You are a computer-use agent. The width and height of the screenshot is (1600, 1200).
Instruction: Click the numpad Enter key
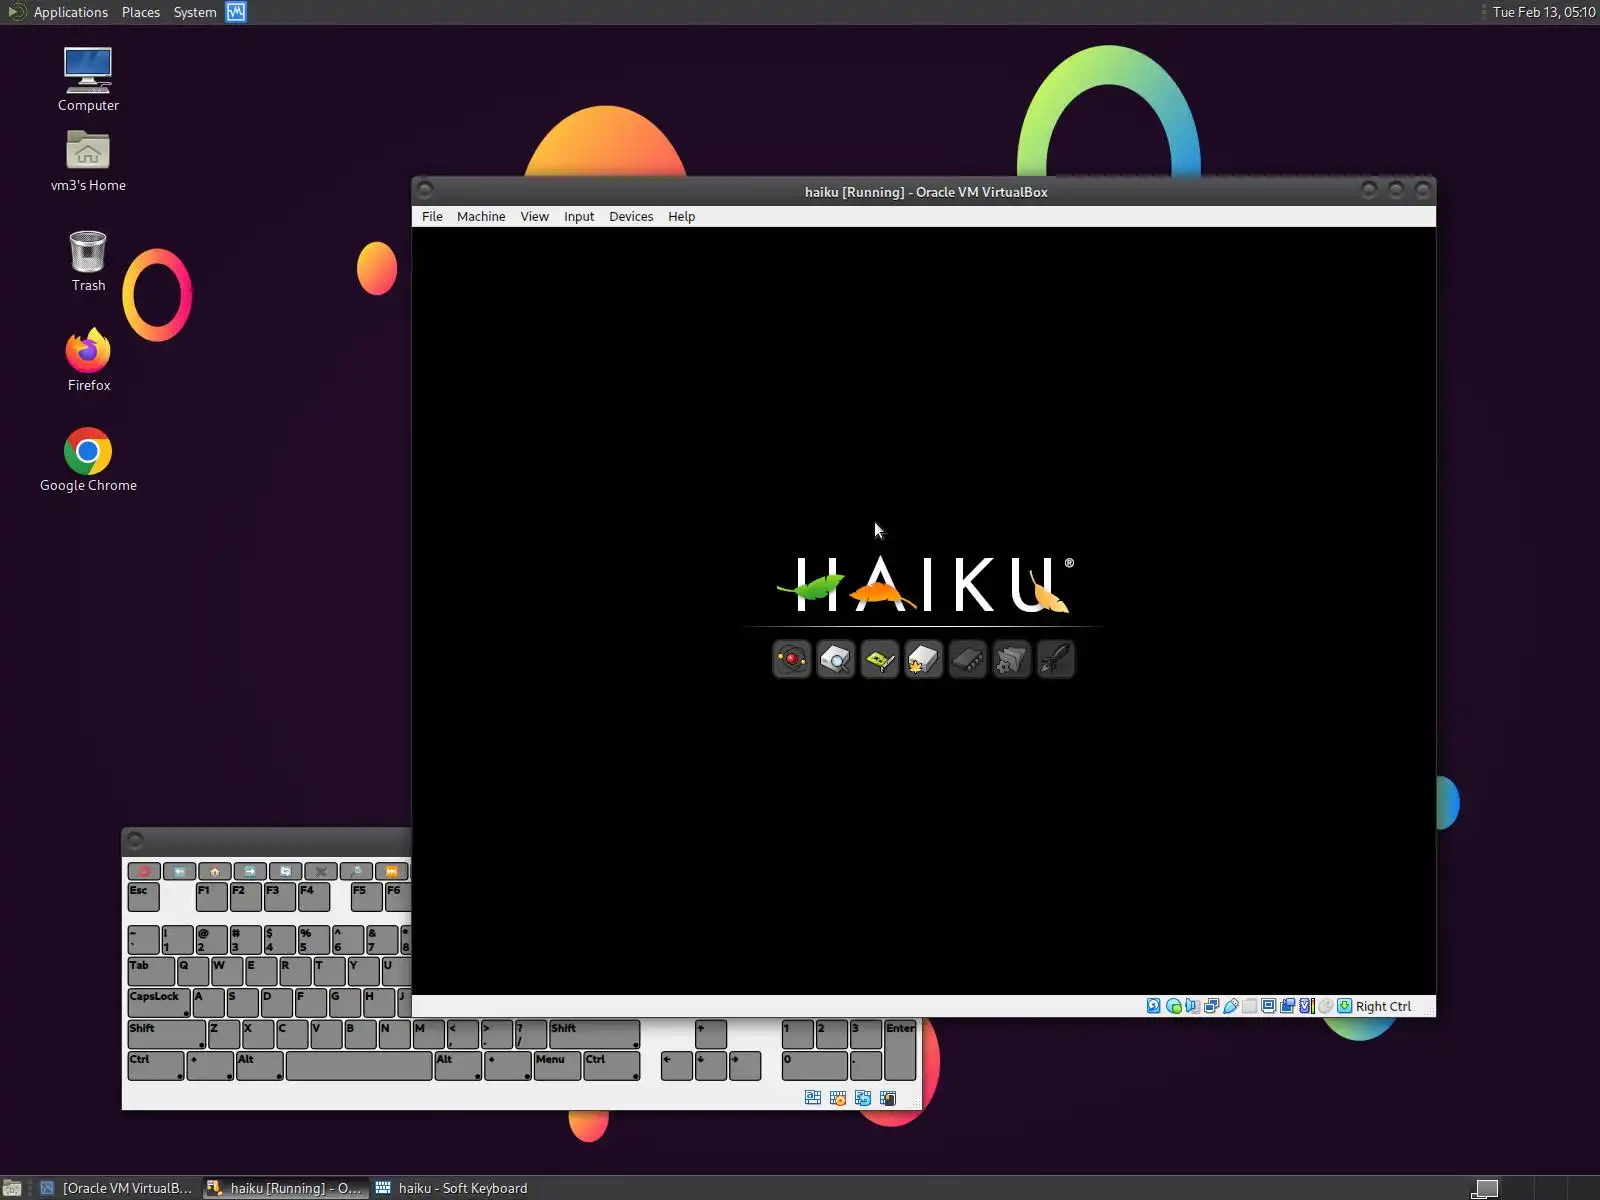[x=900, y=1050]
